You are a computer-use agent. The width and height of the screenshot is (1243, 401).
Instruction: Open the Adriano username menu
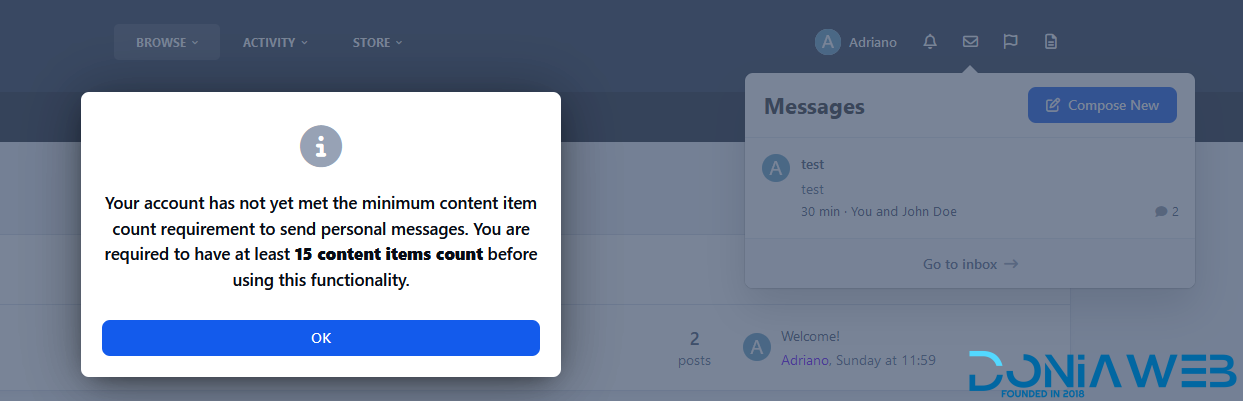point(872,42)
